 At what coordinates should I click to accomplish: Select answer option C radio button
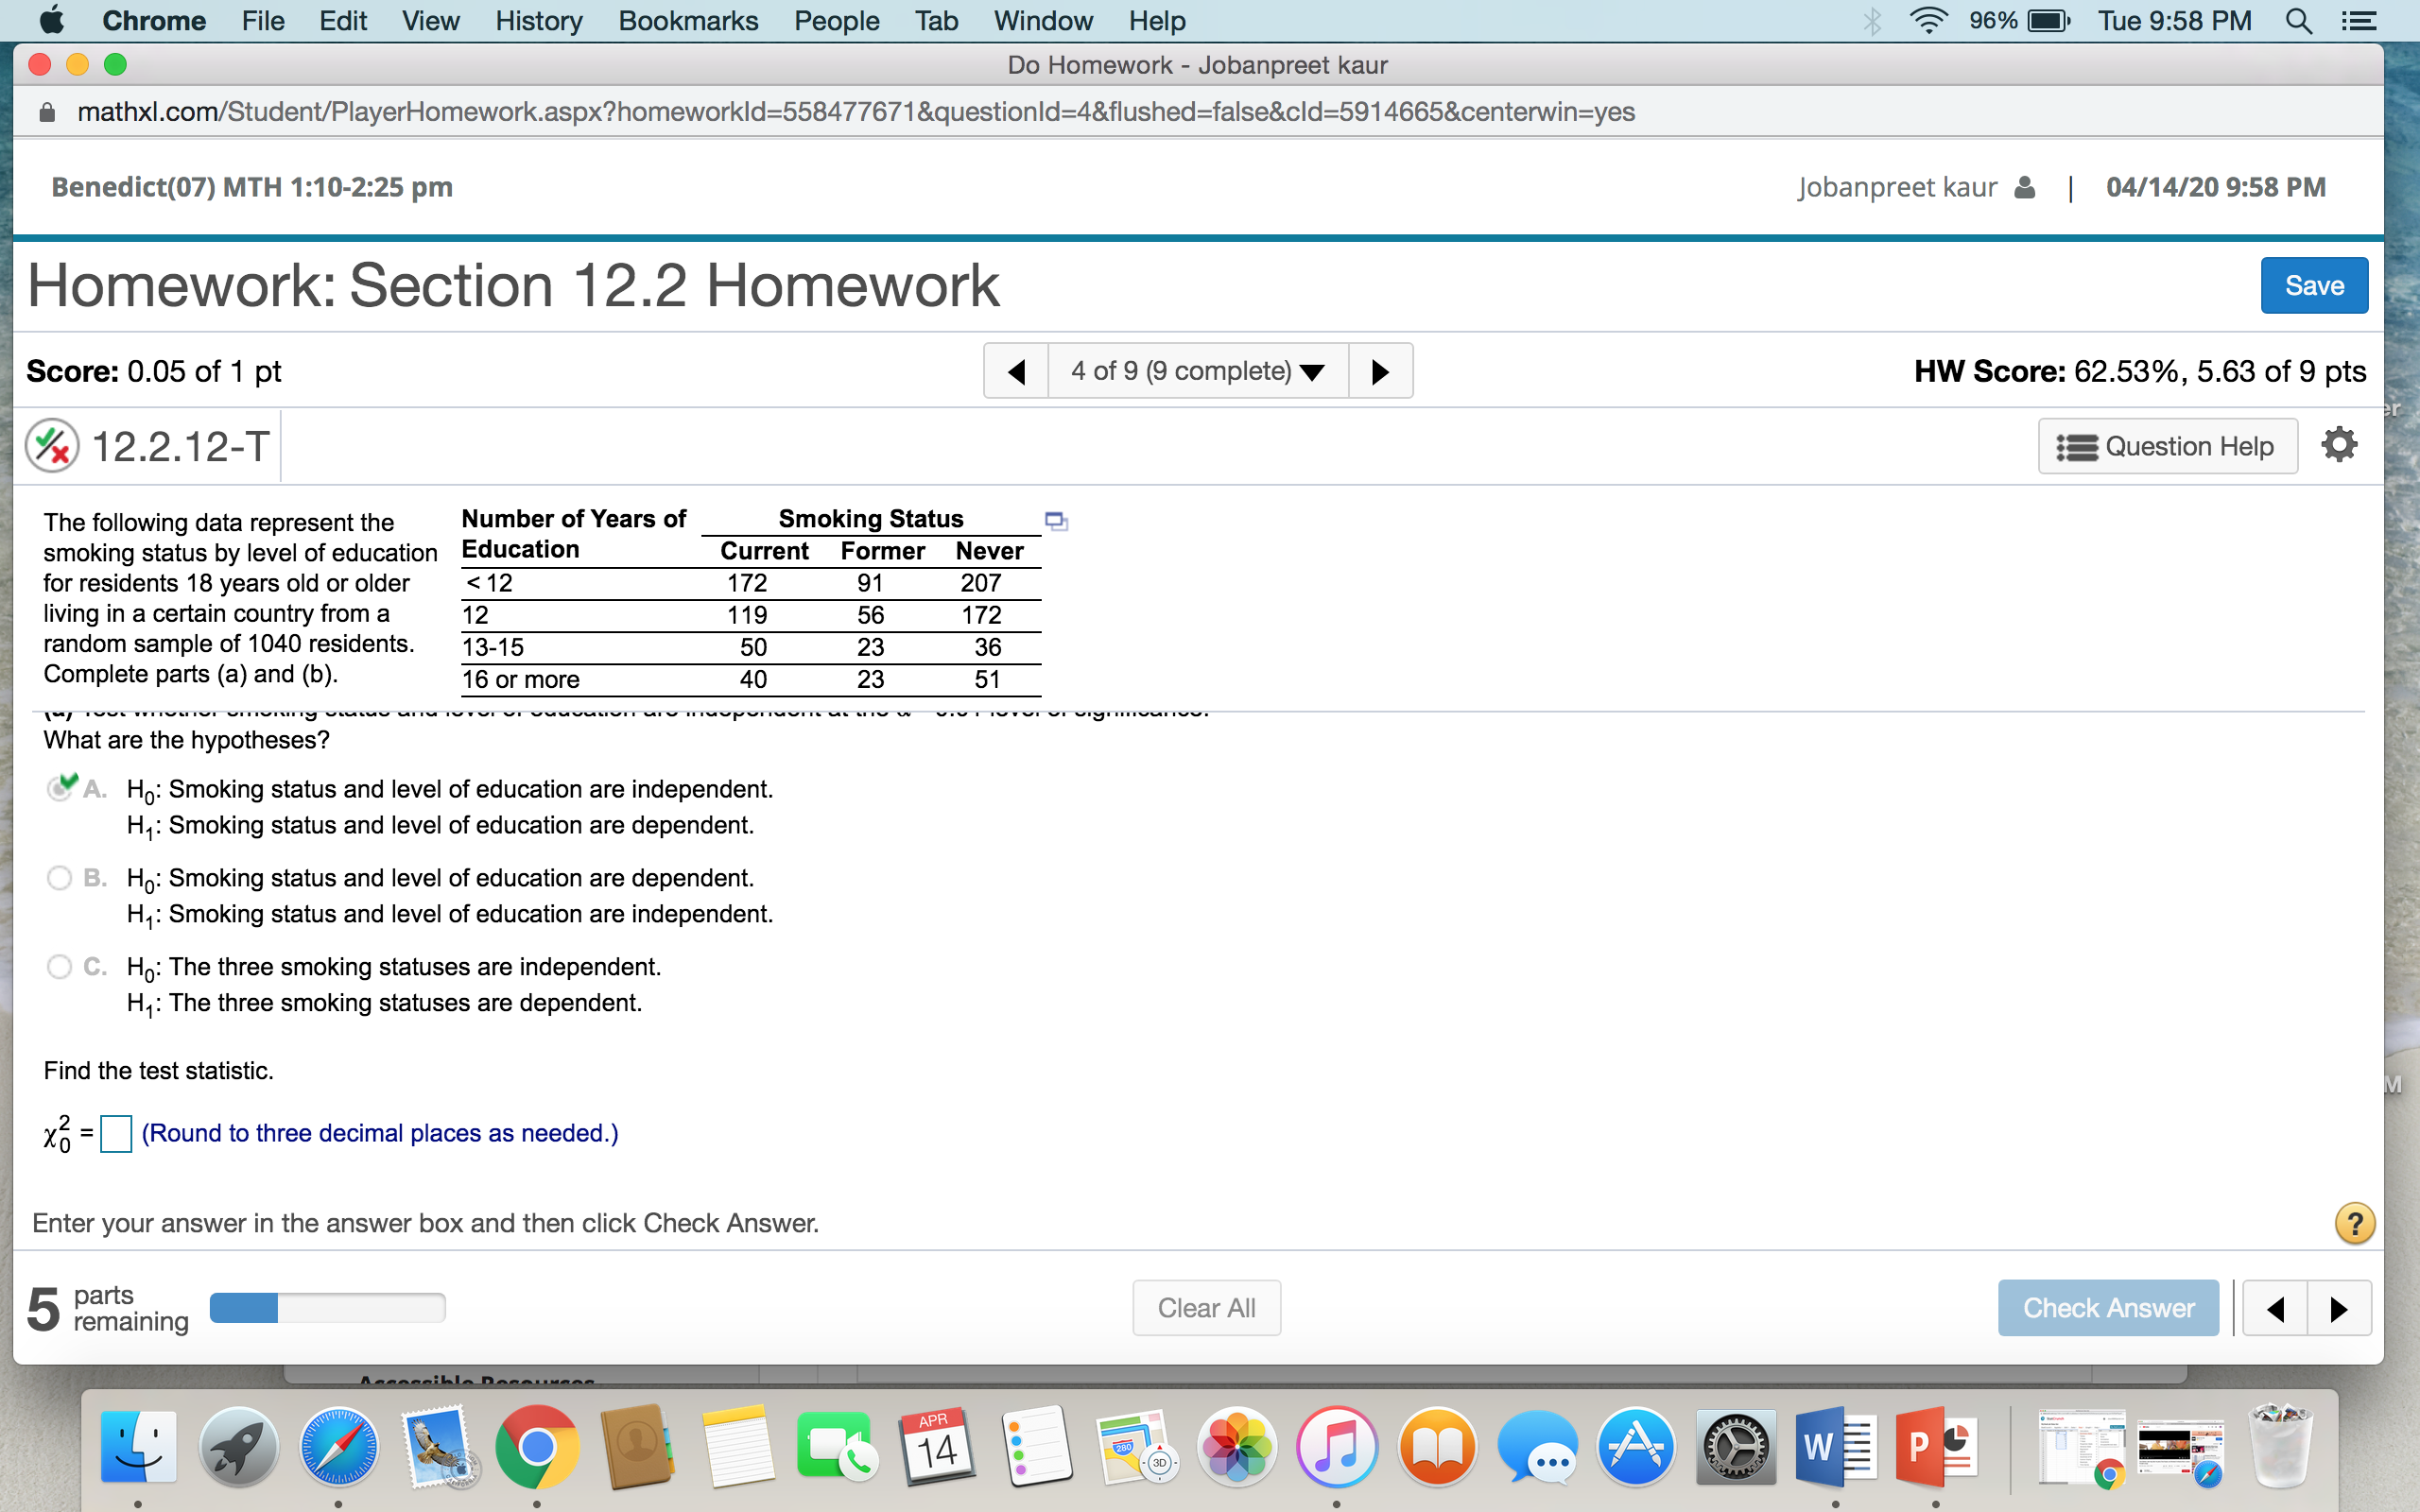pyautogui.click(x=60, y=967)
